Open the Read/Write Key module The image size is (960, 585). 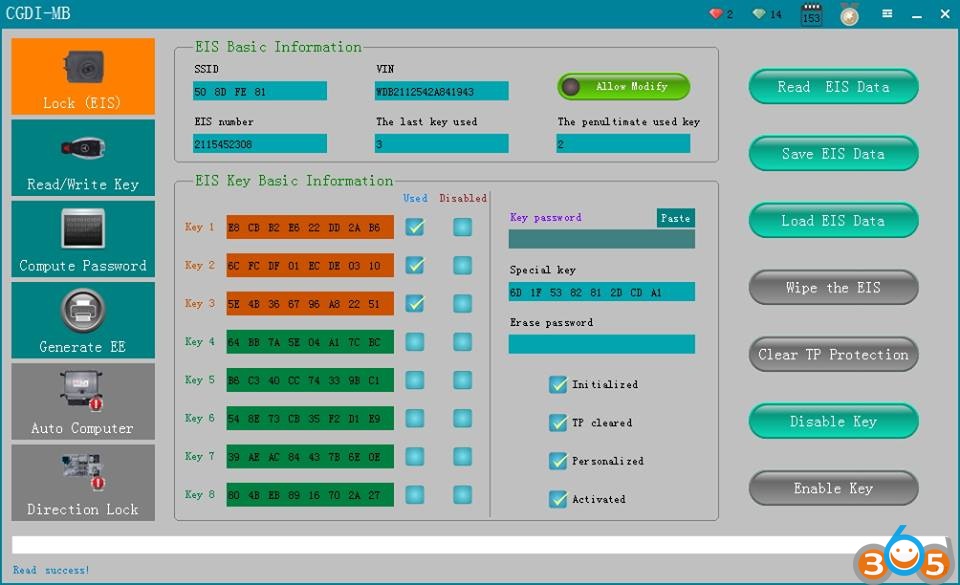(x=83, y=158)
